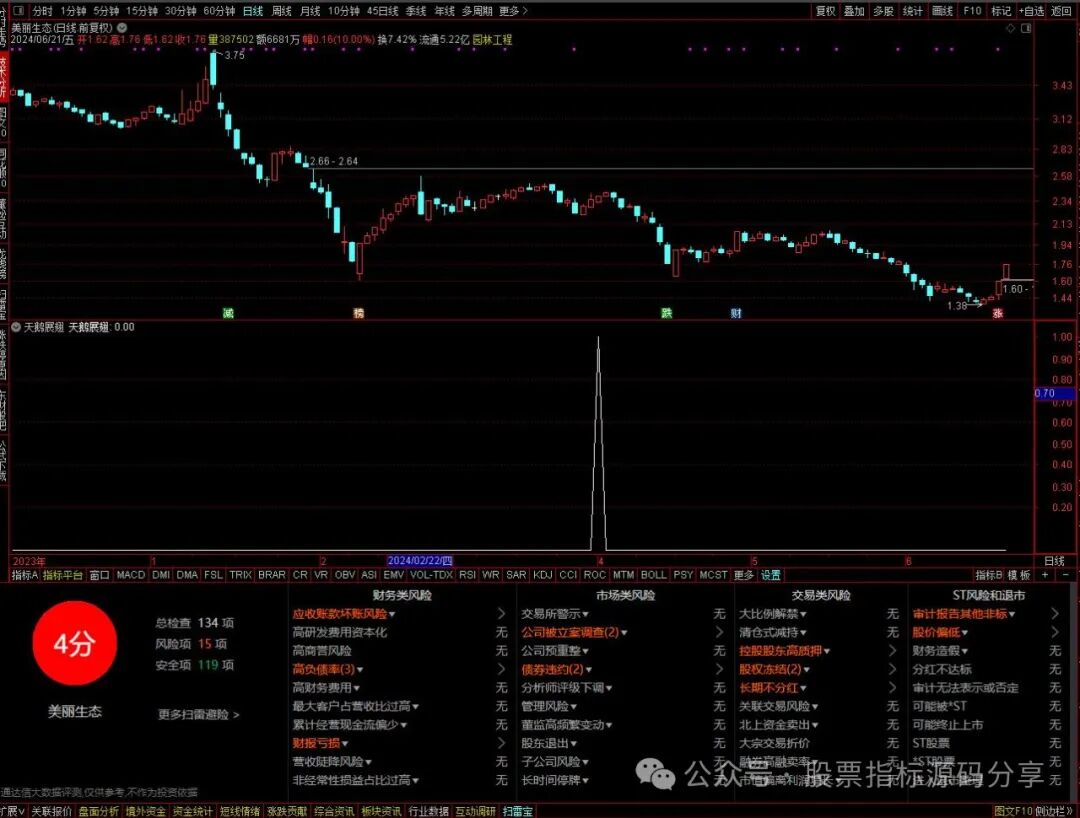Switch to the 分时 time-sharing view

pos(42,11)
